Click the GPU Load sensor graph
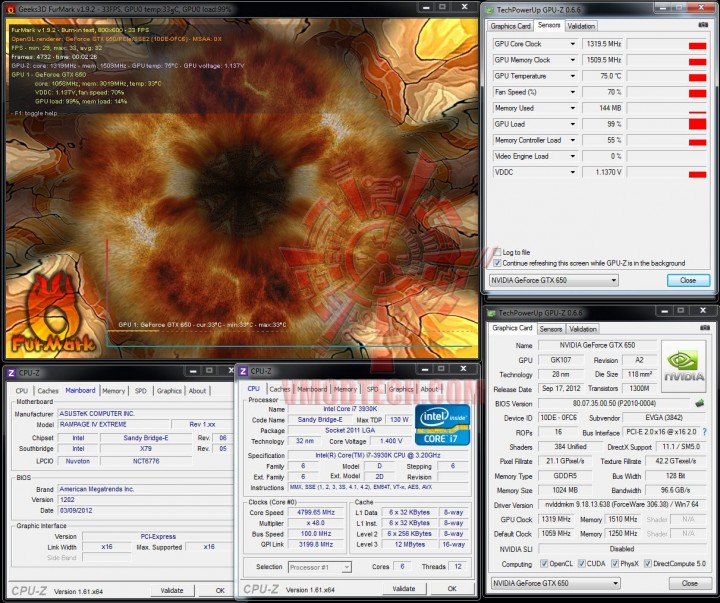 point(666,124)
